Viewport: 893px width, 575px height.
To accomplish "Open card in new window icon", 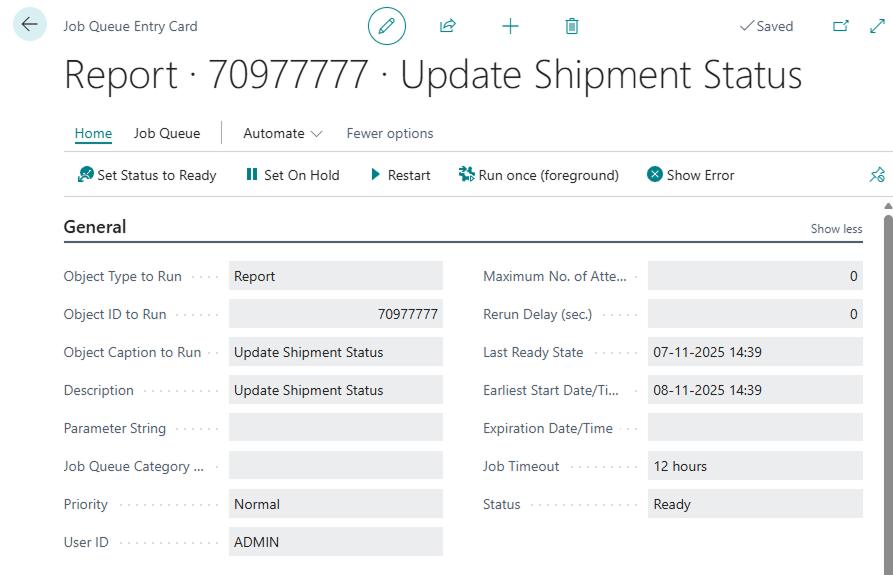I will tap(841, 26).
